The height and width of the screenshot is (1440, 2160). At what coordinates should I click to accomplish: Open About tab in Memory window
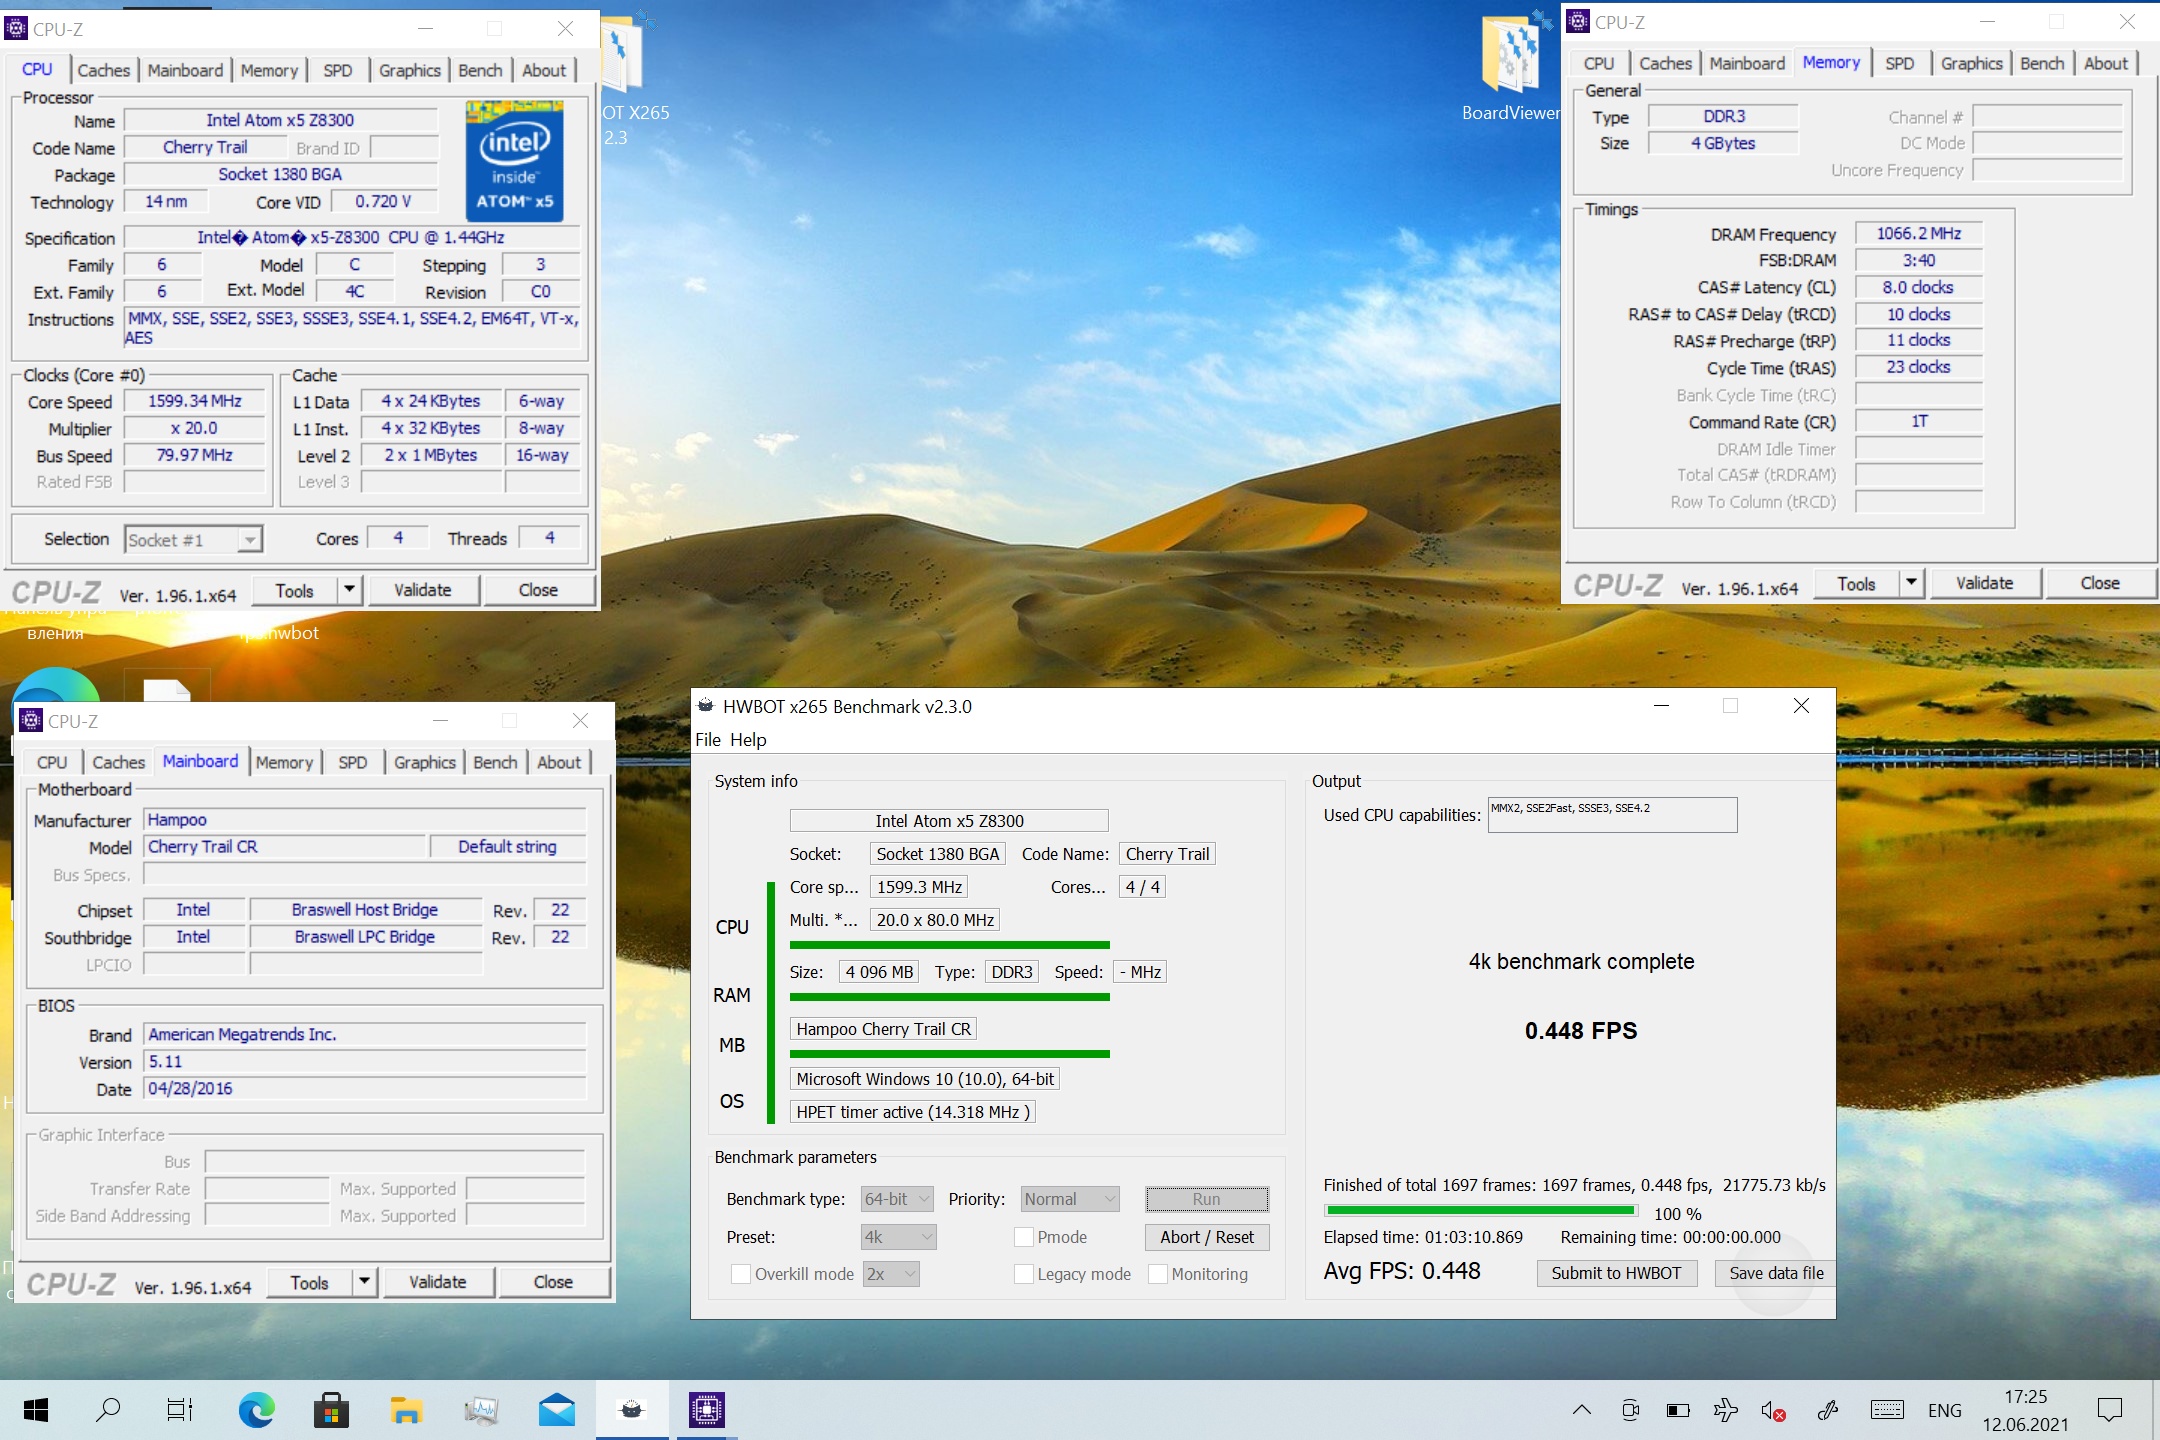point(2106,63)
